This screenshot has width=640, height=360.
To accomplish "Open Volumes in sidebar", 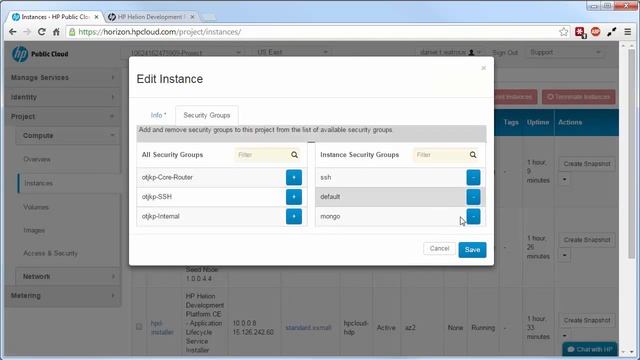I will pyautogui.click(x=36, y=207).
